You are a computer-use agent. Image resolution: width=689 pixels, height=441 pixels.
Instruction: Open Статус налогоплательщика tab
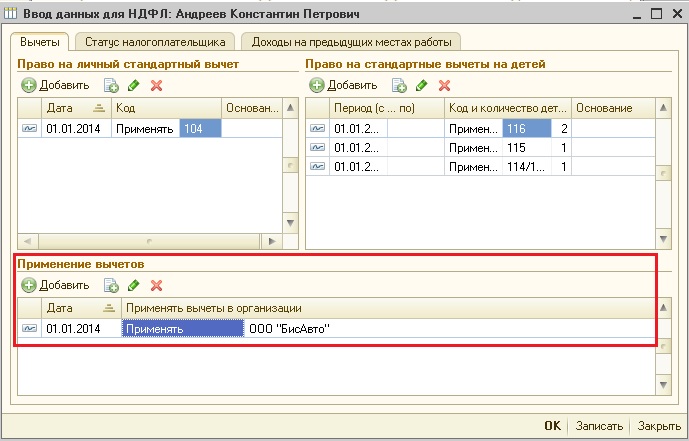(x=155, y=42)
